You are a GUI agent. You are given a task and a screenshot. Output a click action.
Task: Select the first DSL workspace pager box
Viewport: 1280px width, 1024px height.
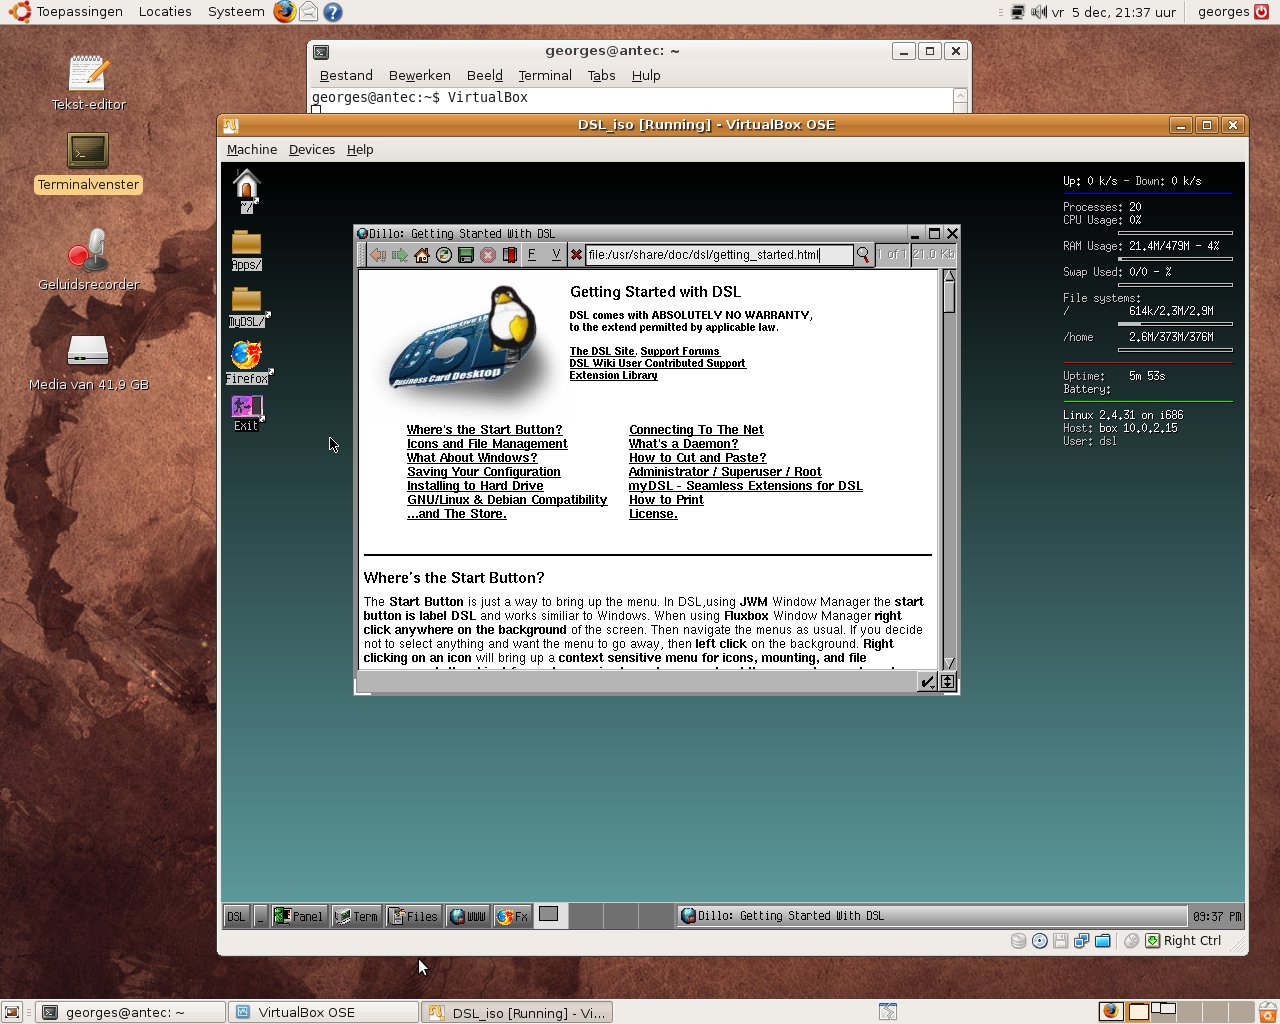click(551, 916)
